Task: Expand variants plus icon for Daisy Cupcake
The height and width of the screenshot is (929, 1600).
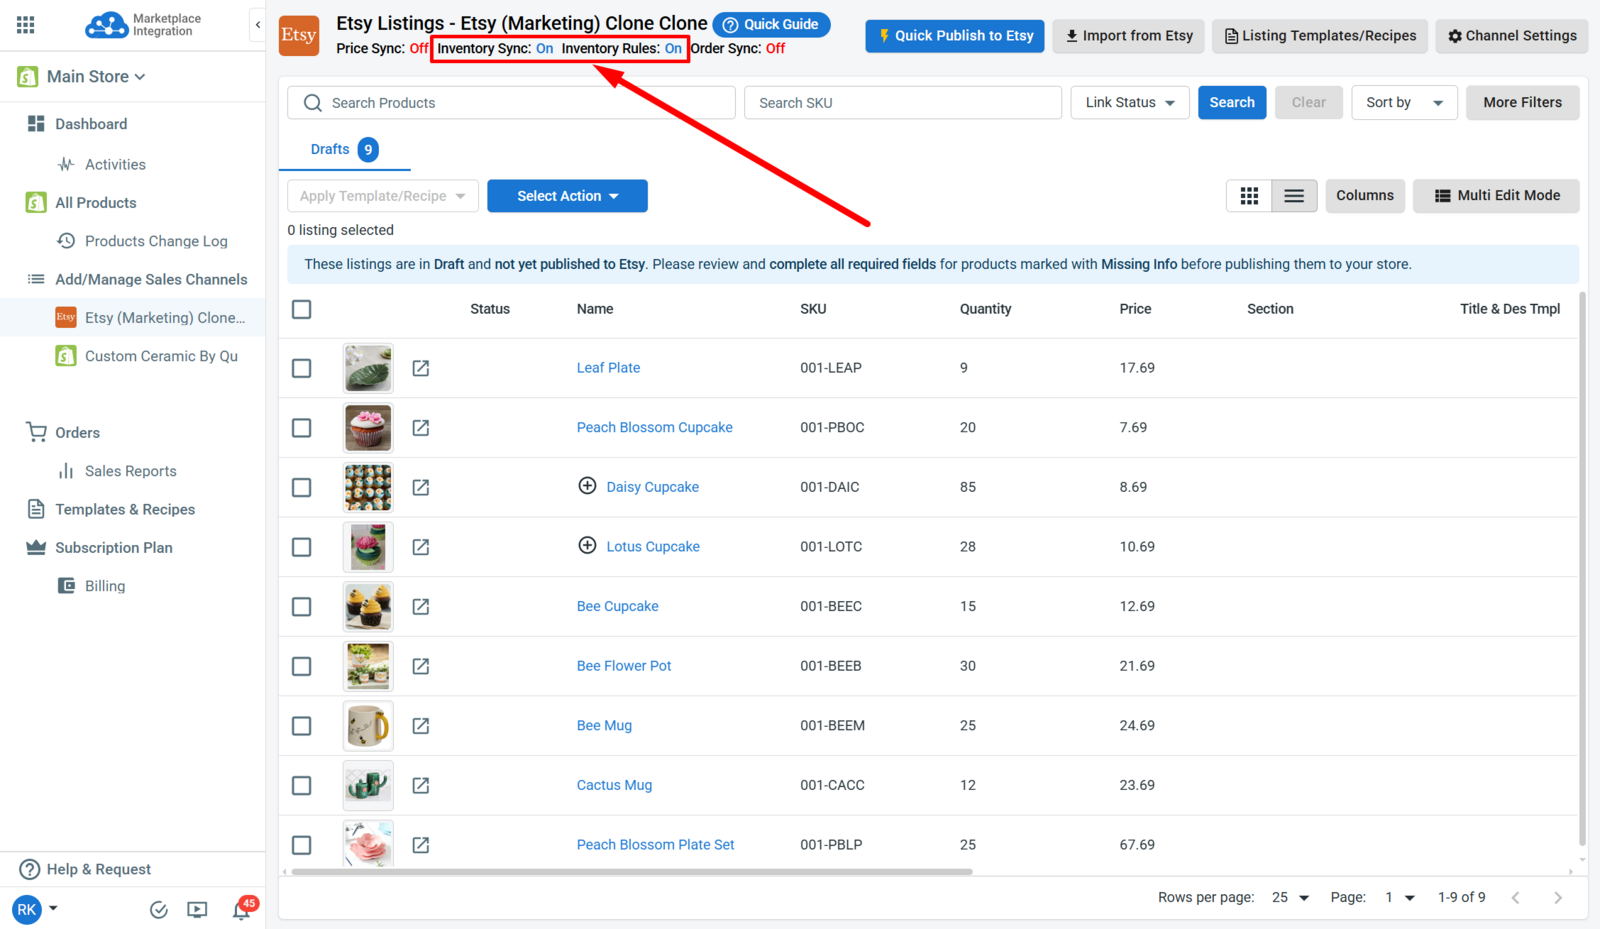Action: (588, 486)
